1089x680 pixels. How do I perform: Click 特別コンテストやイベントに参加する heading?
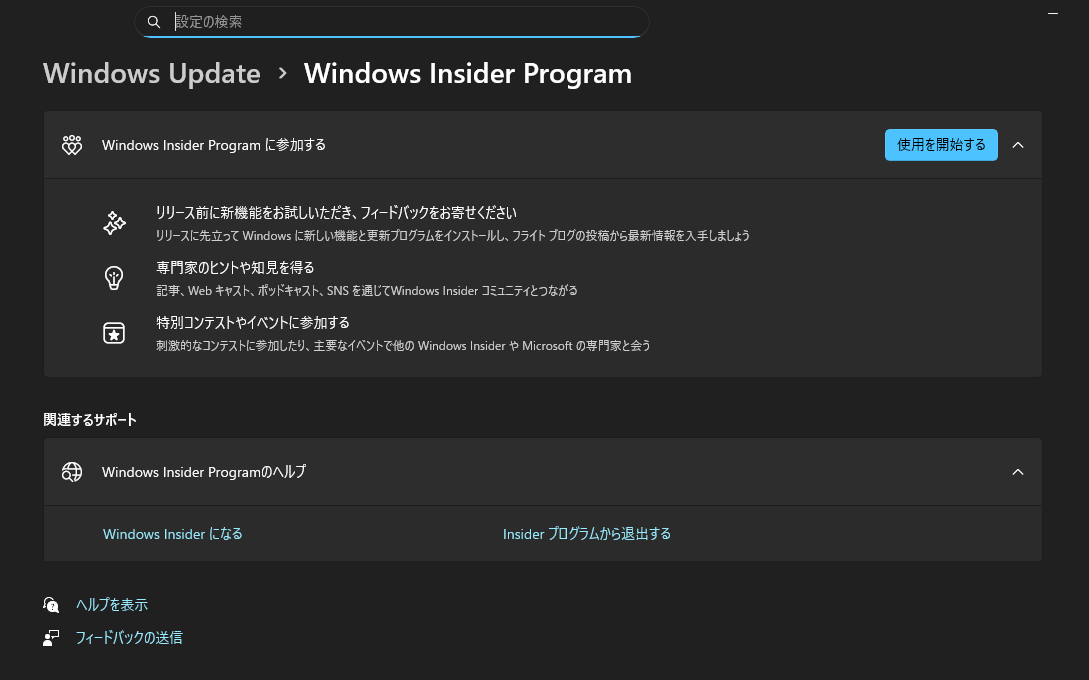pyautogui.click(x=253, y=322)
